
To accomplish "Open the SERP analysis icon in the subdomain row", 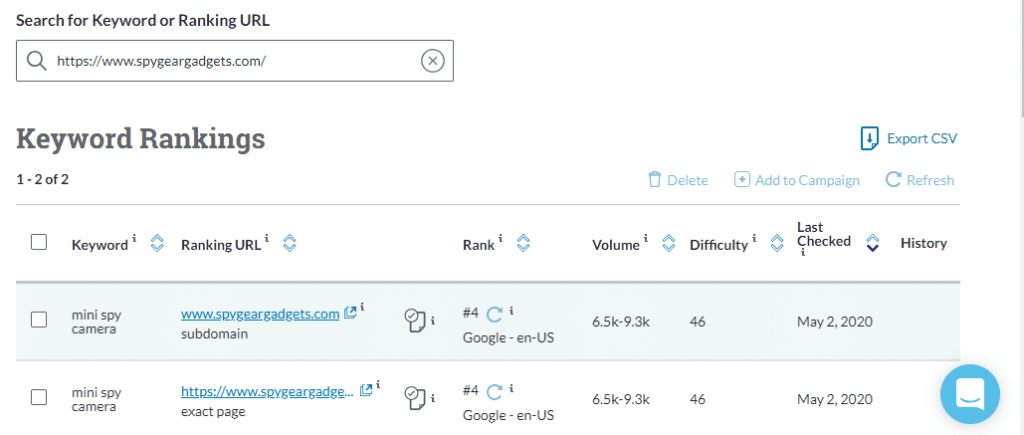I will [x=414, y=319].
